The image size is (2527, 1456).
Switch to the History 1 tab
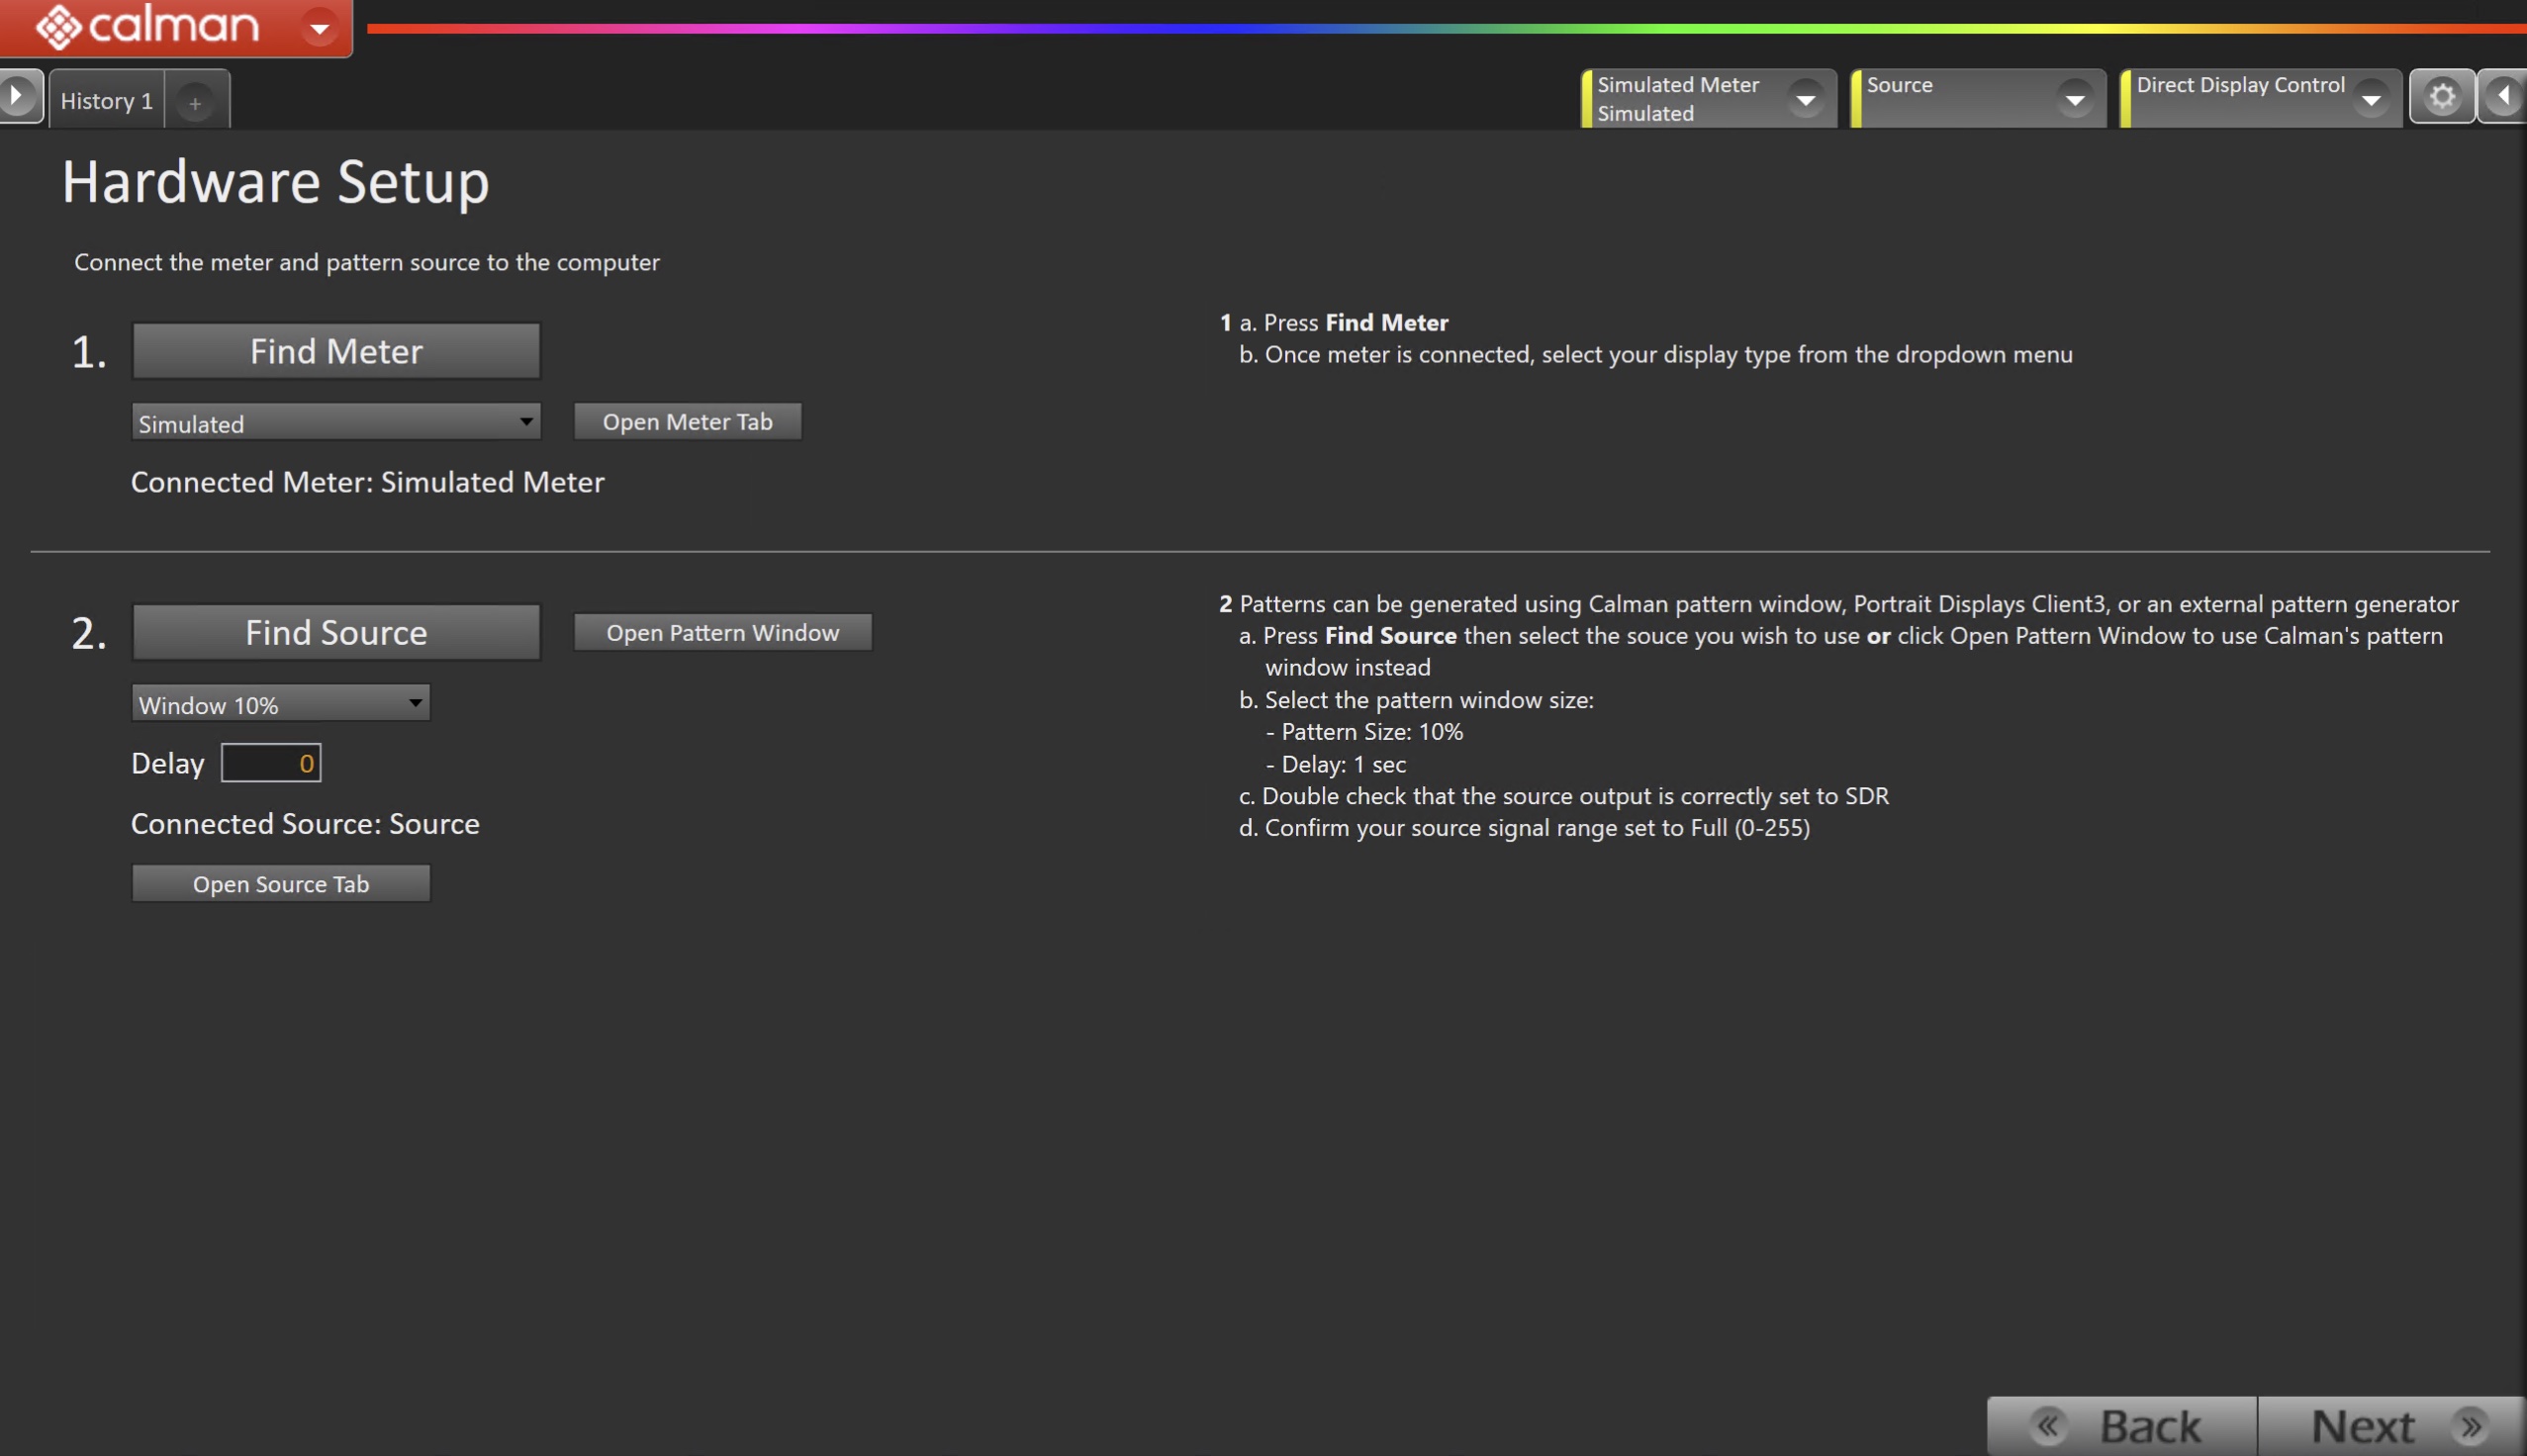(106, 101)
